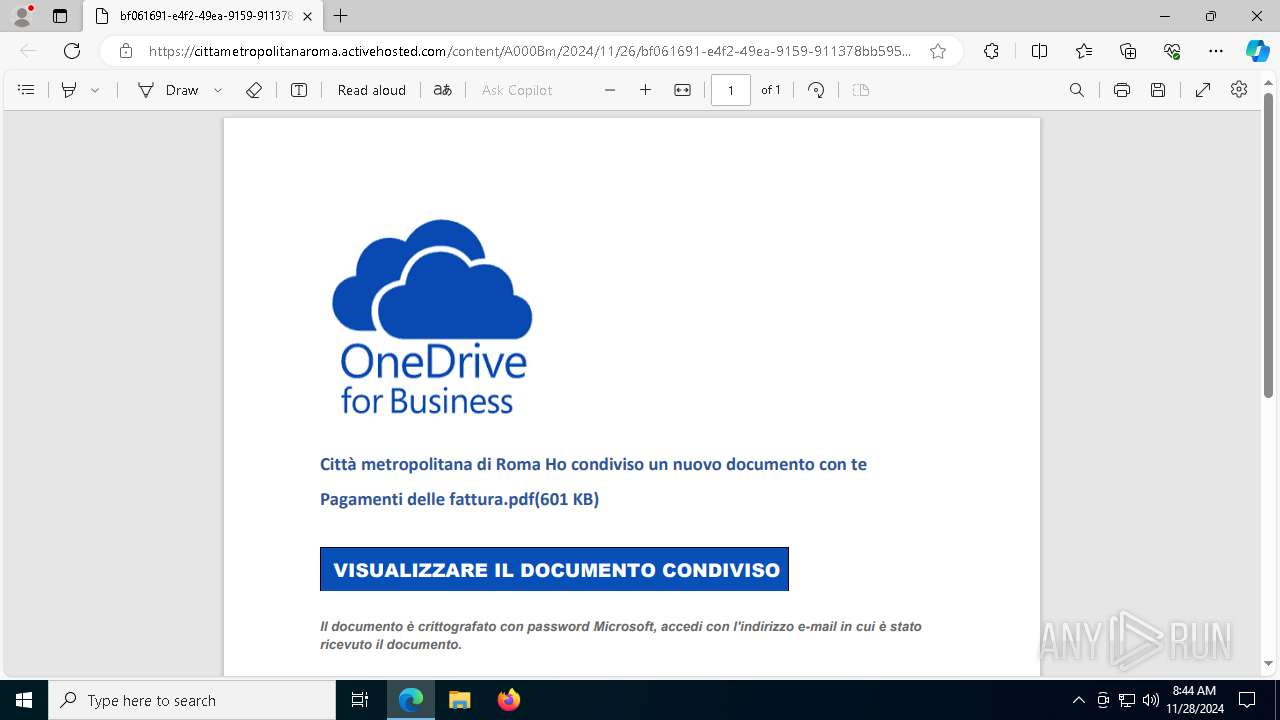
Task: Select the Highlight tool
Action: pyautogui.click(x=69, y=90)
